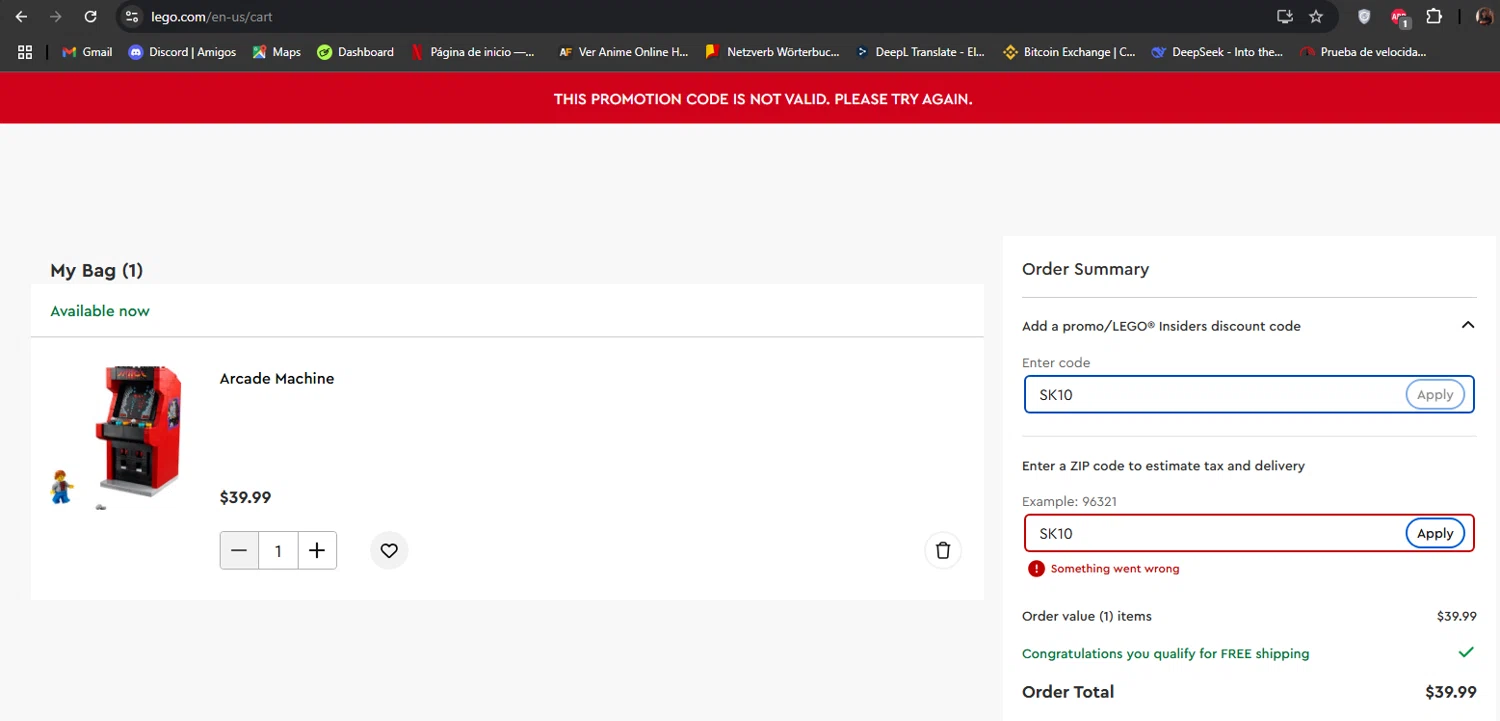
Task: Click the install app icon in address bar
Action: [x=1285, y=17]
